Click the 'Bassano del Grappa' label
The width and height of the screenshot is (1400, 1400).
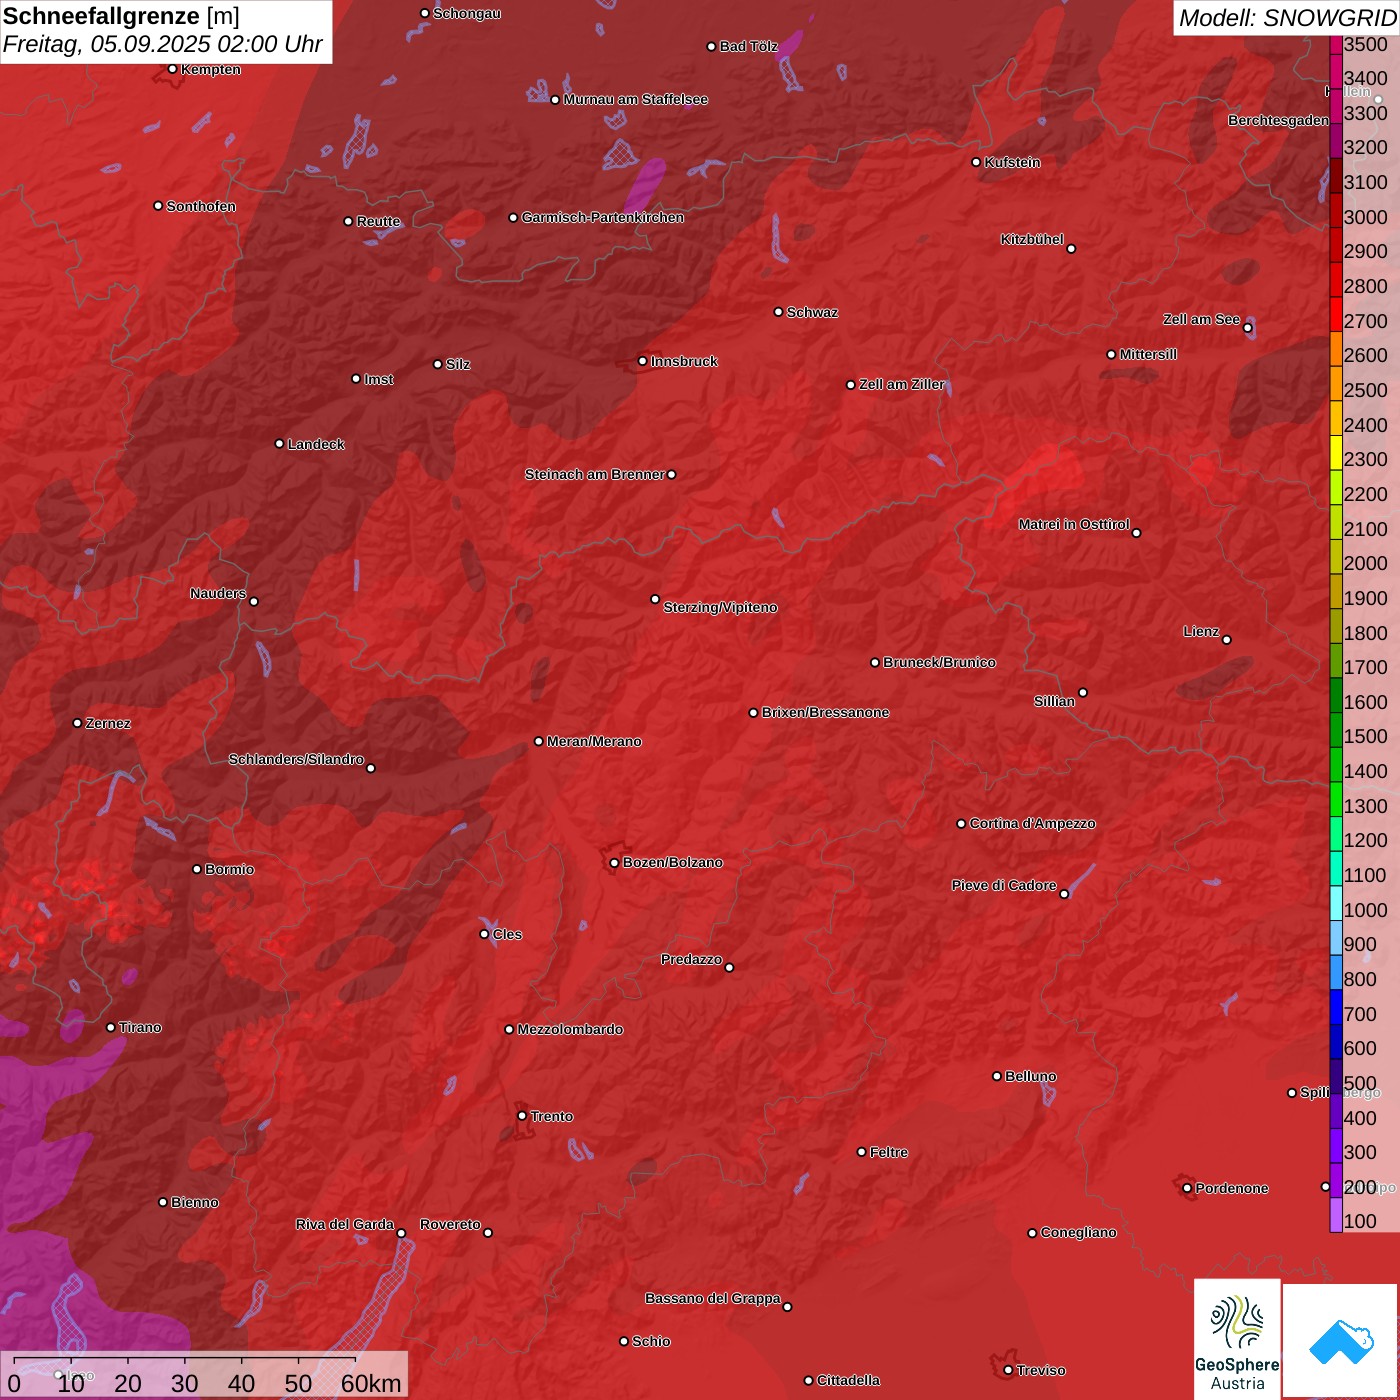point(713,1298)
